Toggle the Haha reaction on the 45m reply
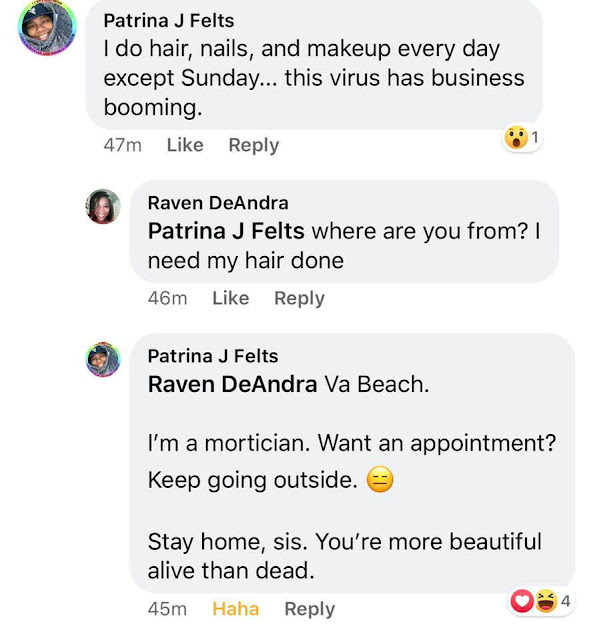This screenshot has height=640, width=609. (x=236, y=609)
